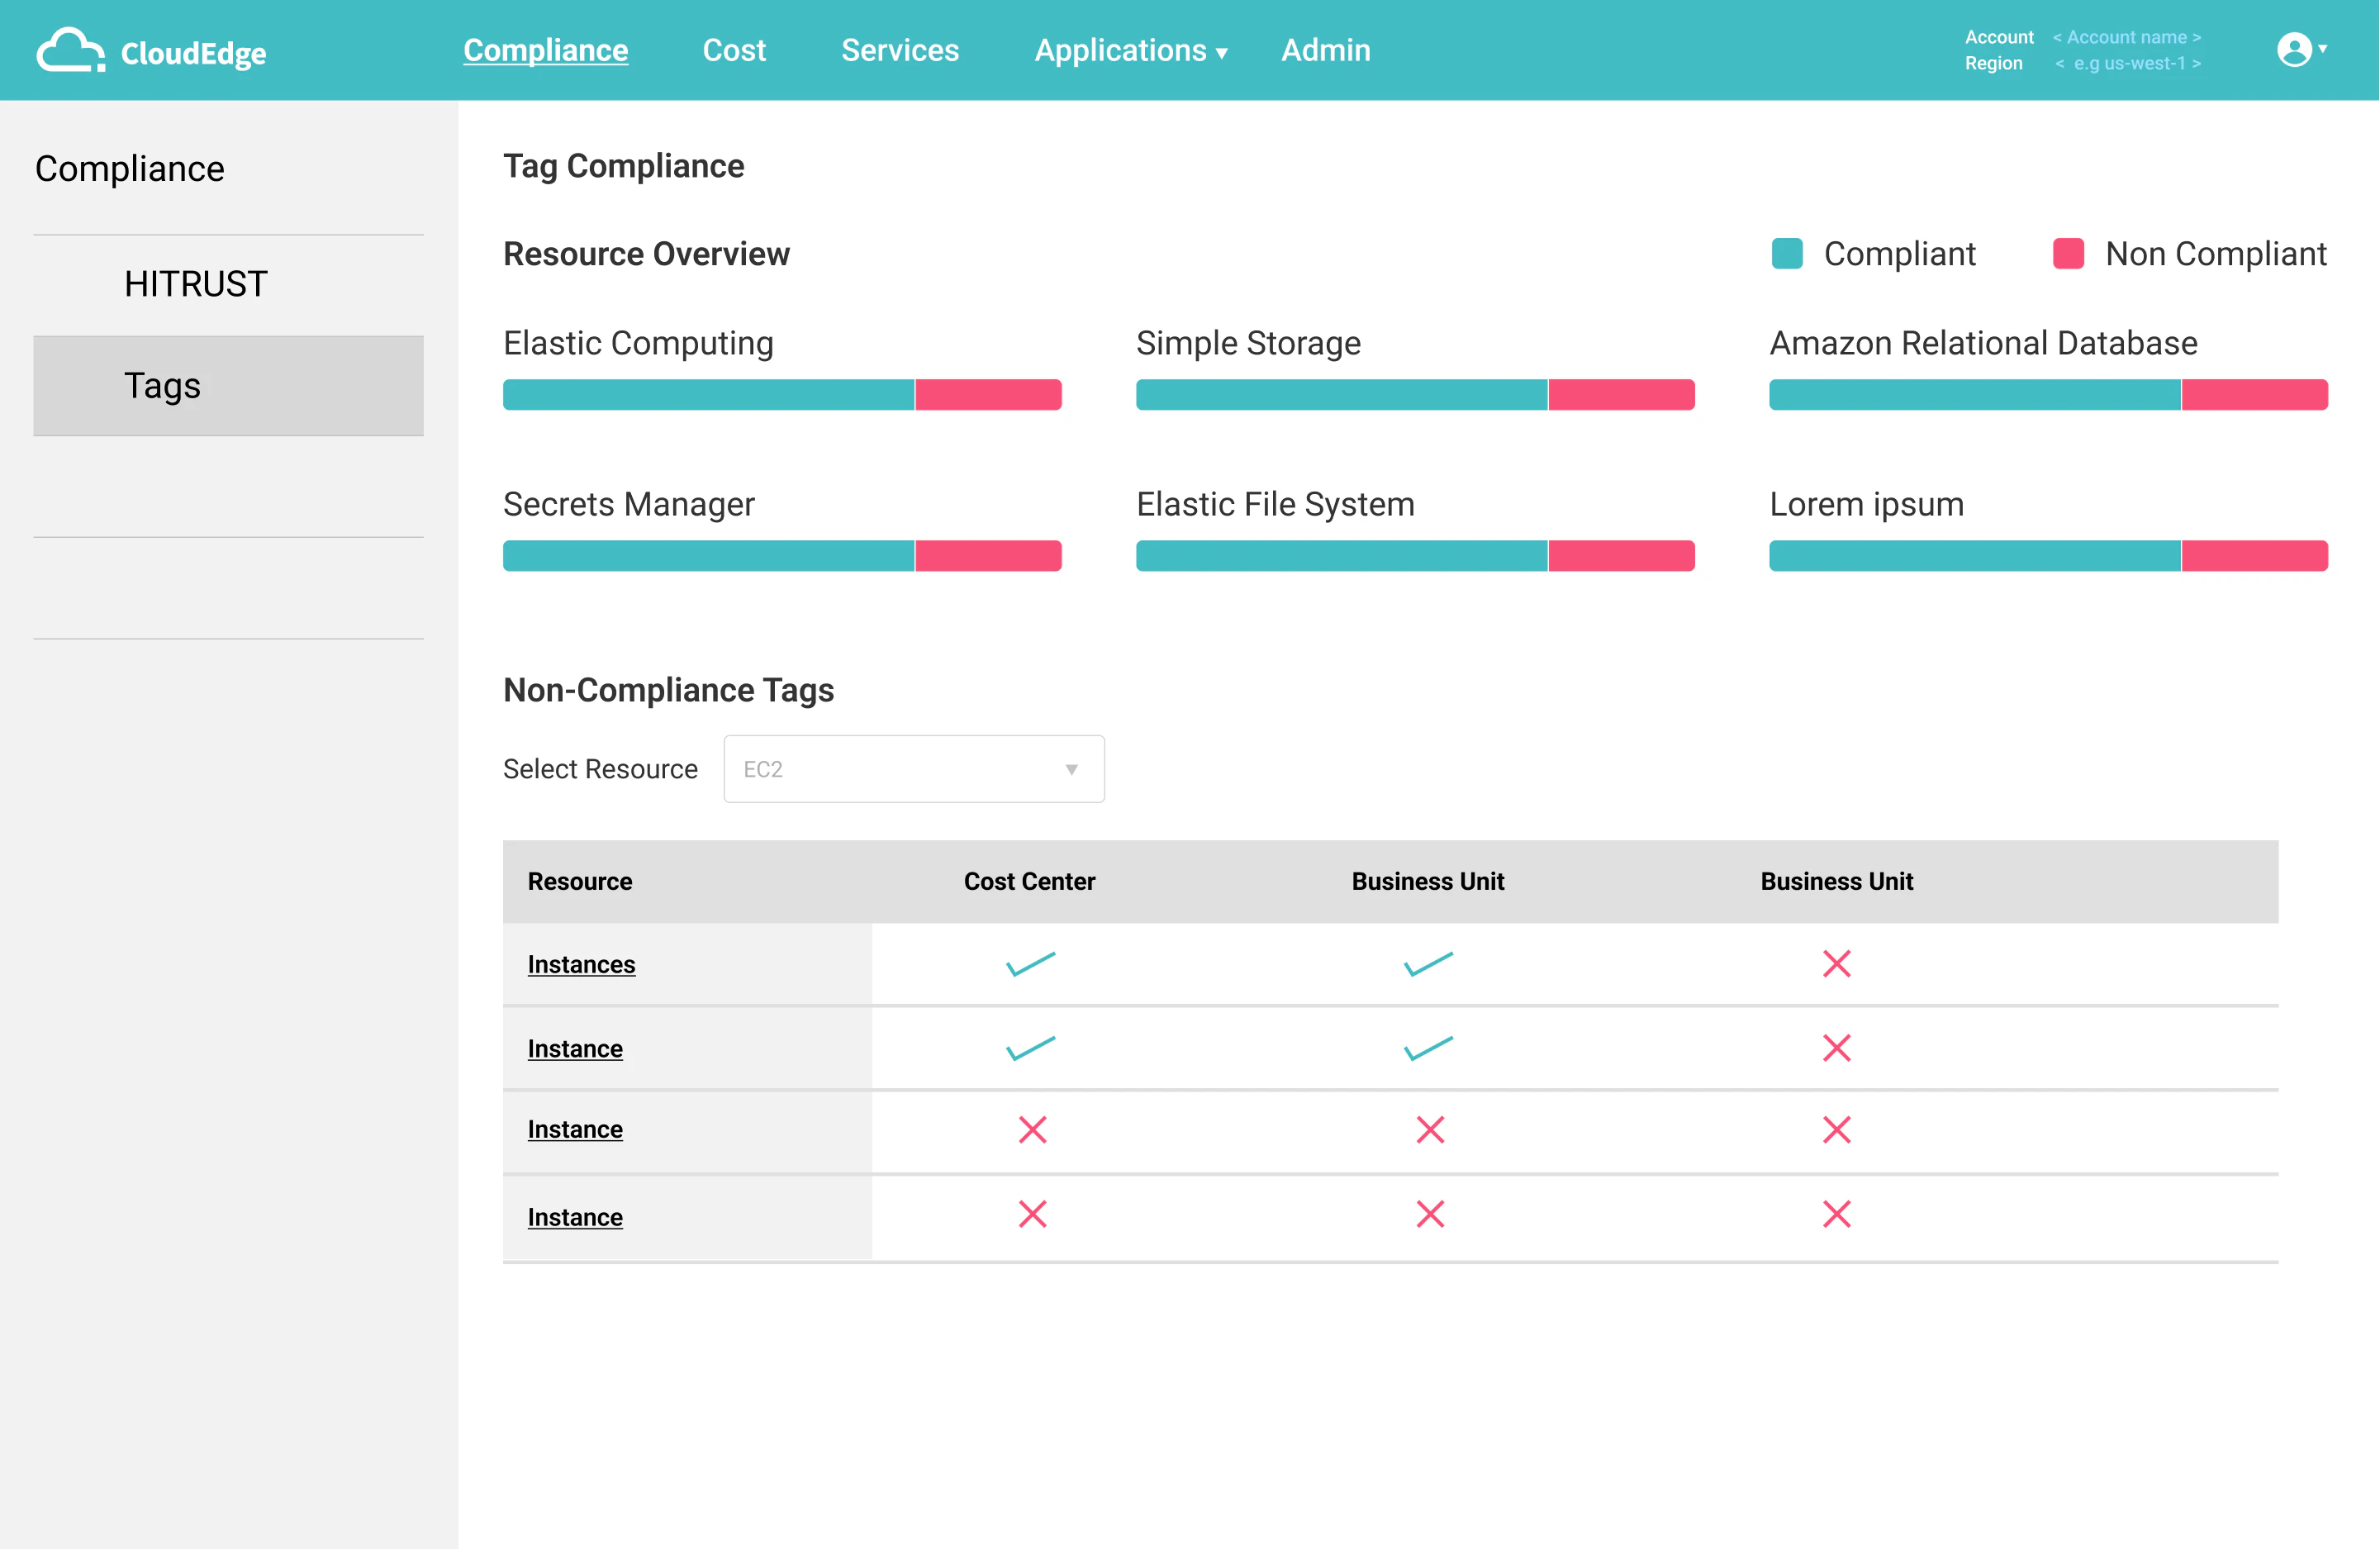2380x1550 pixels.
Task: Switch to the Cost tab
Action: click(x=735, y=50)
